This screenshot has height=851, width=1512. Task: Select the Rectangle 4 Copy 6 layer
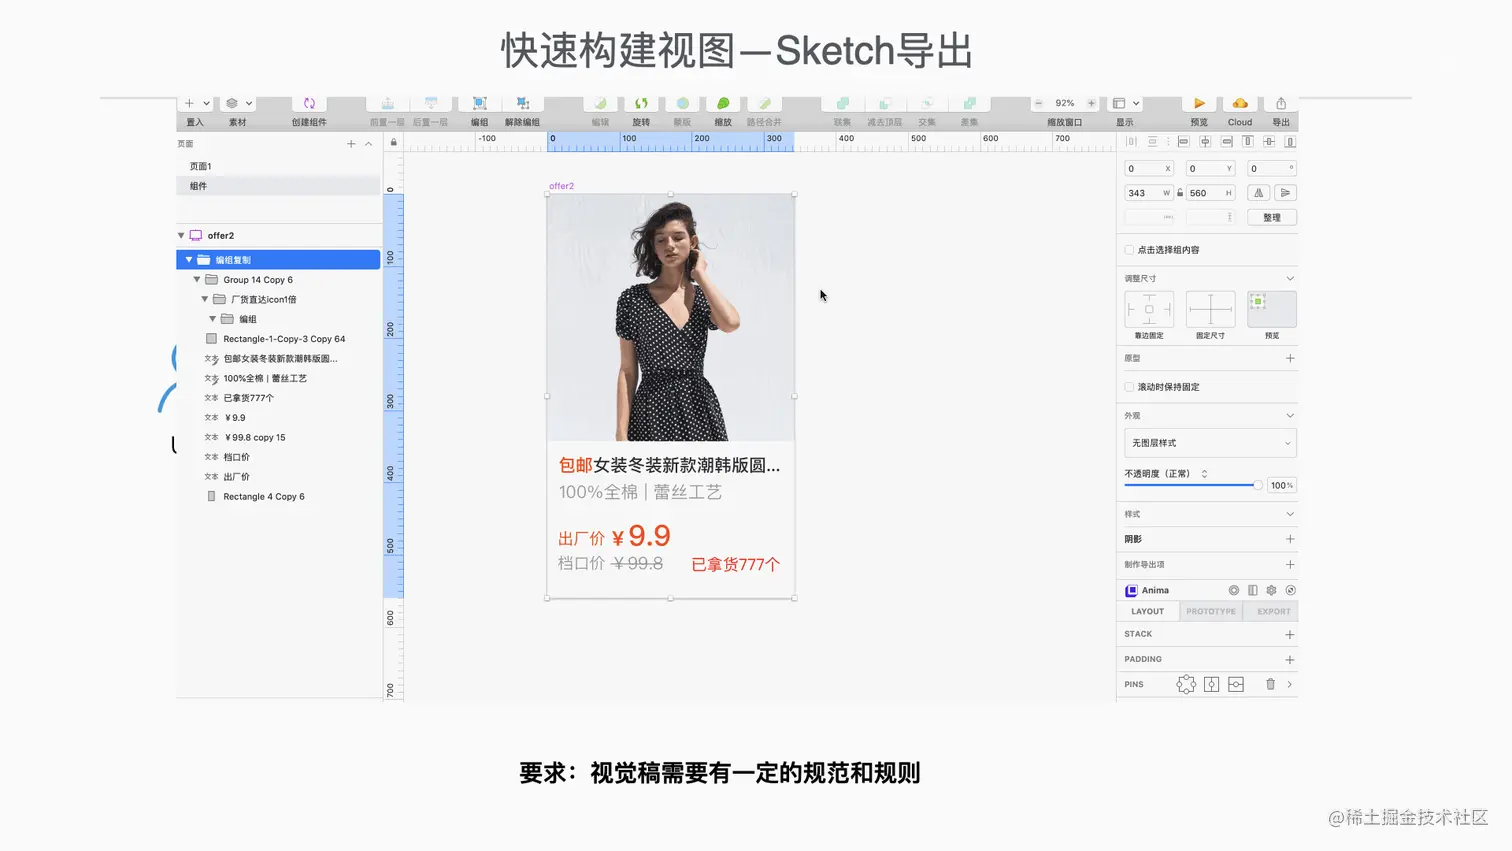pos(264,496)
